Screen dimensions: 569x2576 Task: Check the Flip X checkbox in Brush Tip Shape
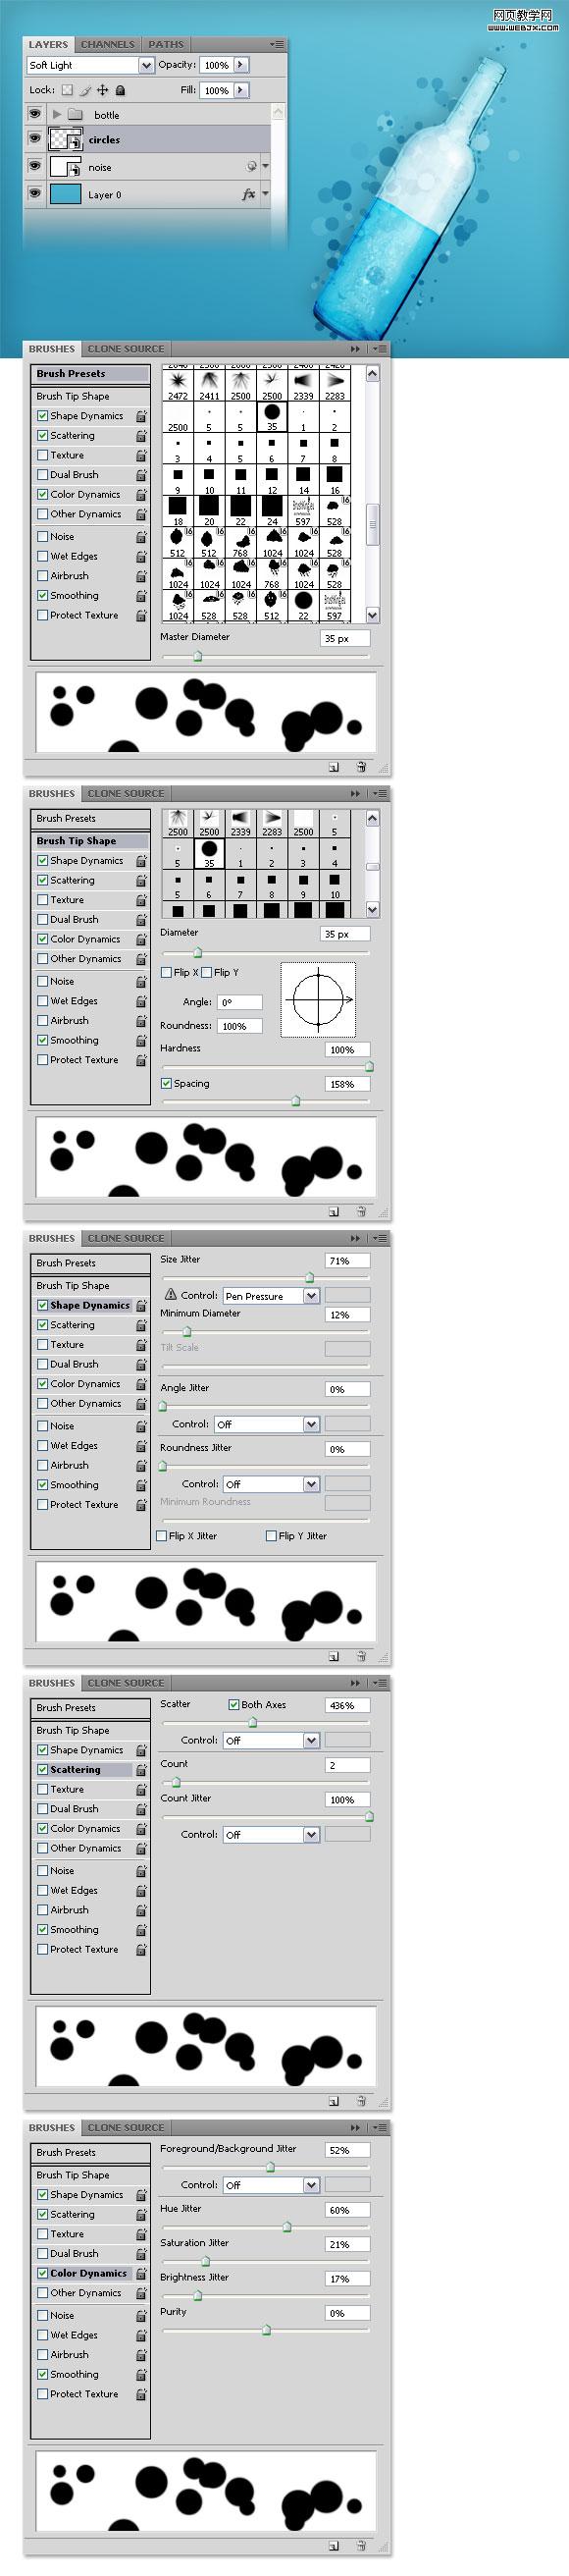click(x=167, y=972)
